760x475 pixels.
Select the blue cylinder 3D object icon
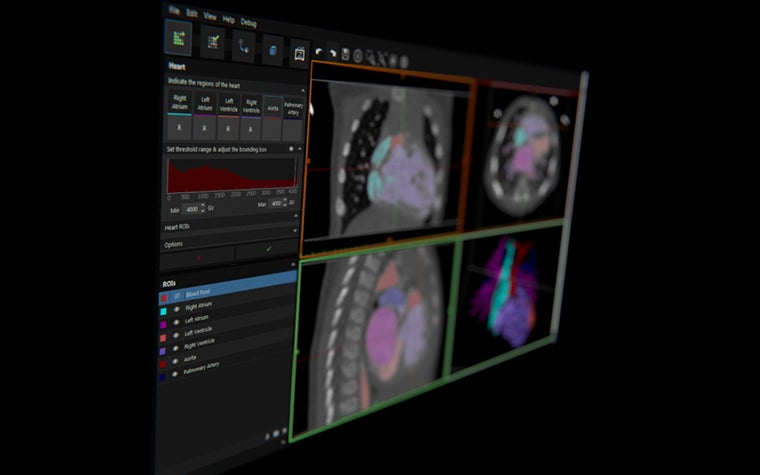272,51
